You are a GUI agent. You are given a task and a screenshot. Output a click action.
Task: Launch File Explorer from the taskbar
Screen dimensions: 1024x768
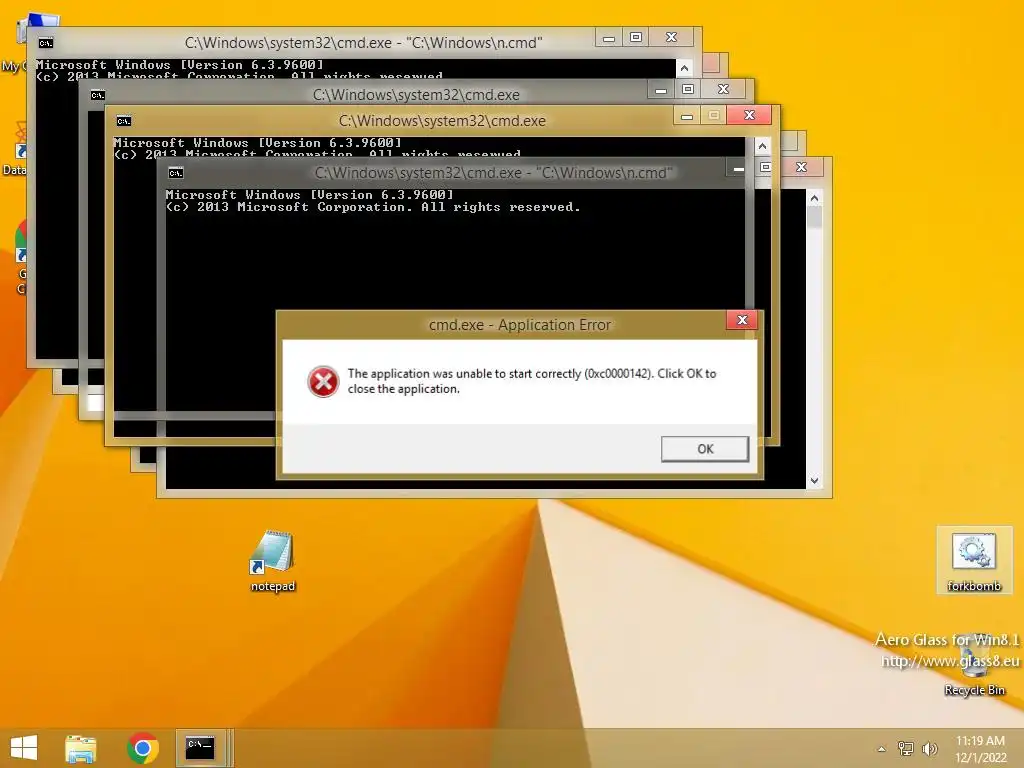tap(80, 748)
